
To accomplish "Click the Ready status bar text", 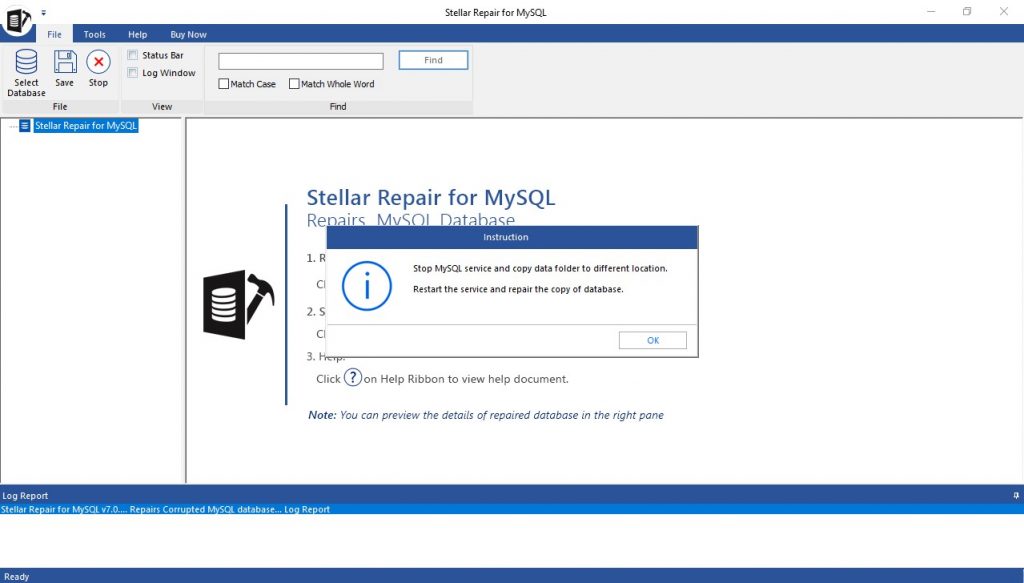I will (x=16, y=576).
